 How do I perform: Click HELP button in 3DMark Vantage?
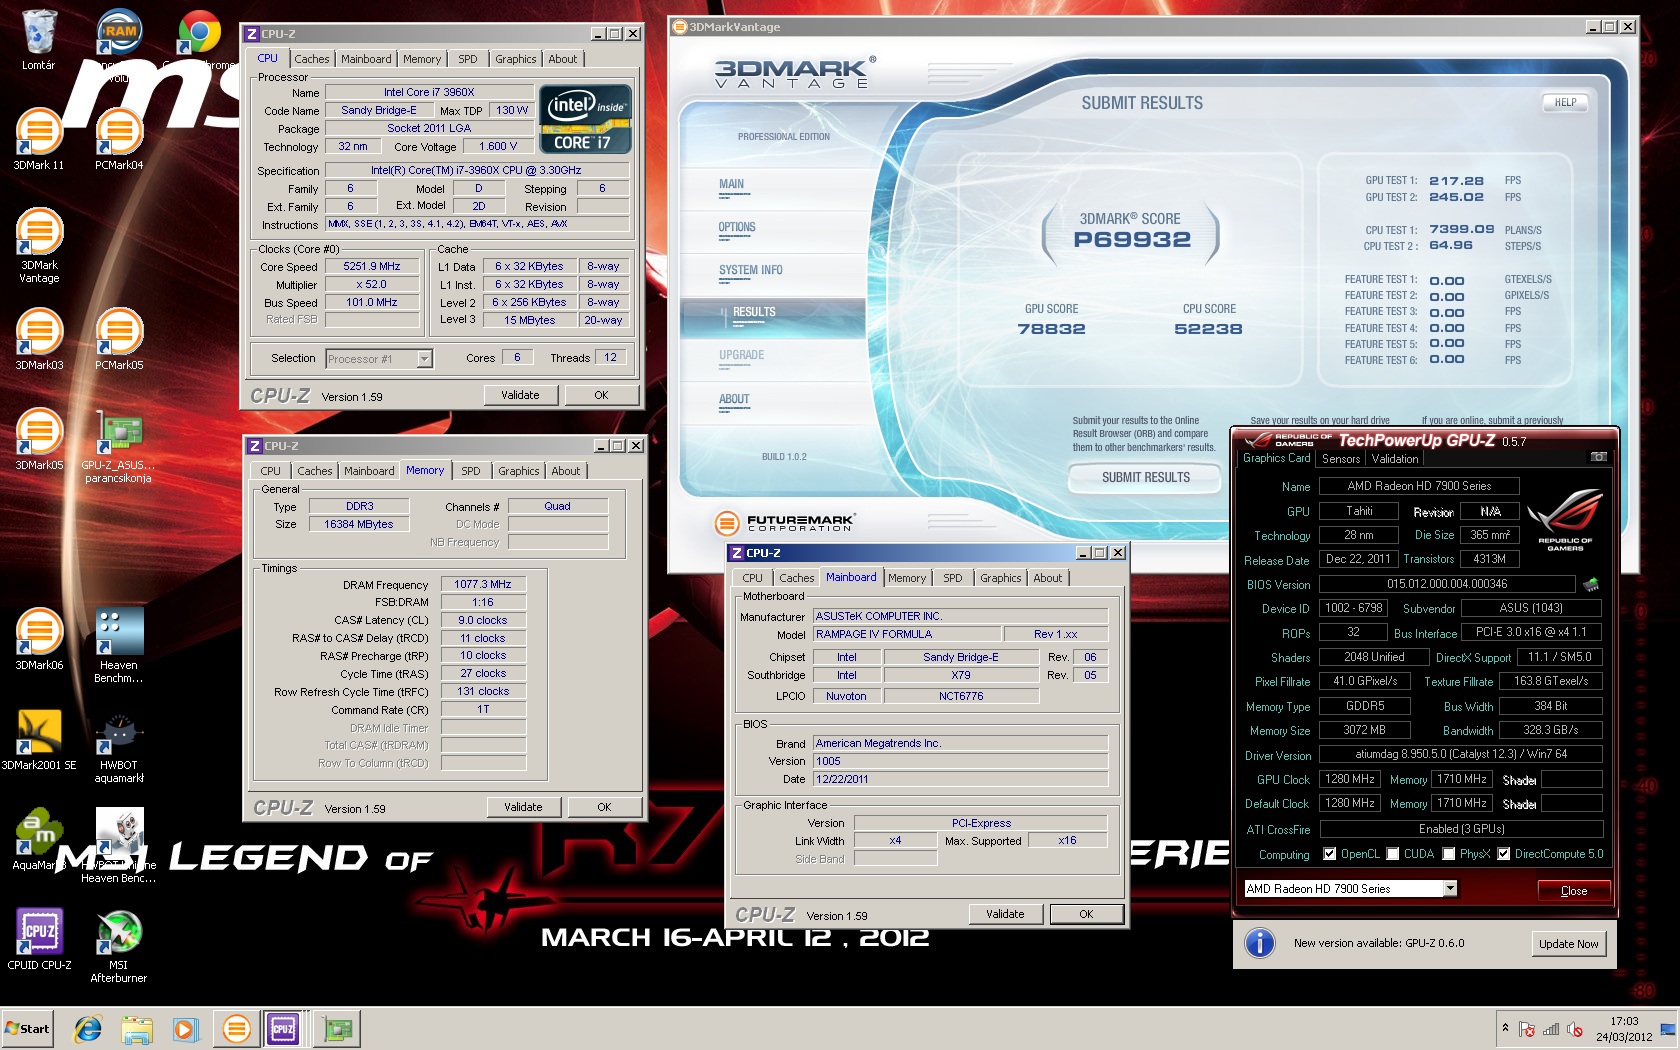point(1565,103)
